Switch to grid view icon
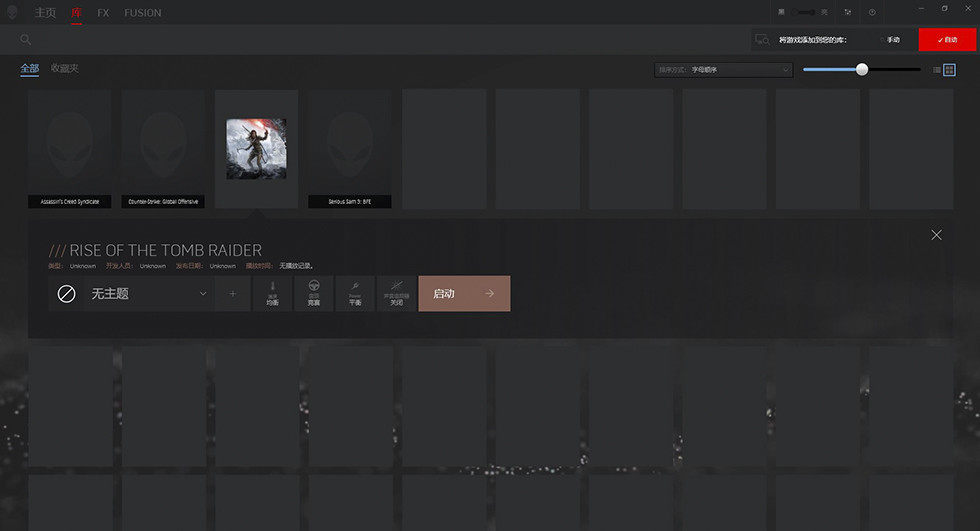This screenshot has width=980, height=531. coord(950,70)
